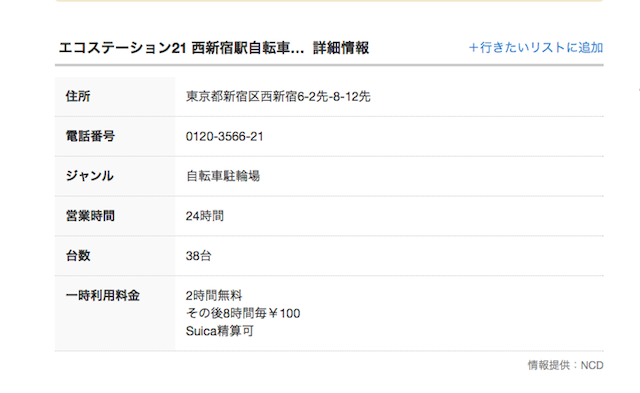The width and height of the screenshot is (640, 393).
Task: Click the 電話番号 row label
Action: [90, 136]
